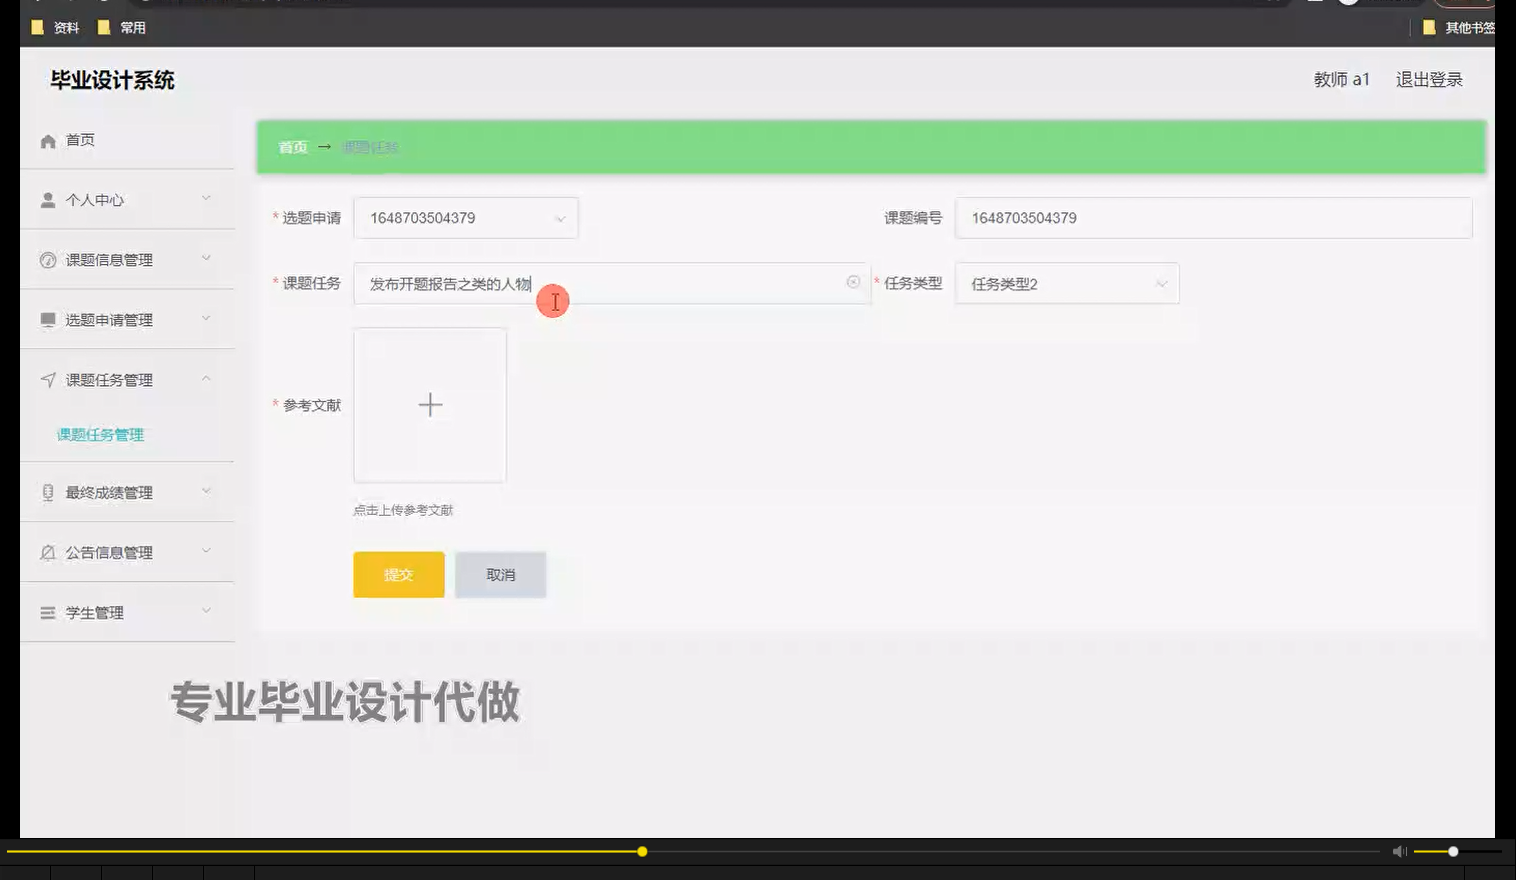The height and width of the screenshot is (880, 1516).
Task: Click the microphone icon next to 最终成绩管理
Action: [47, 491]
